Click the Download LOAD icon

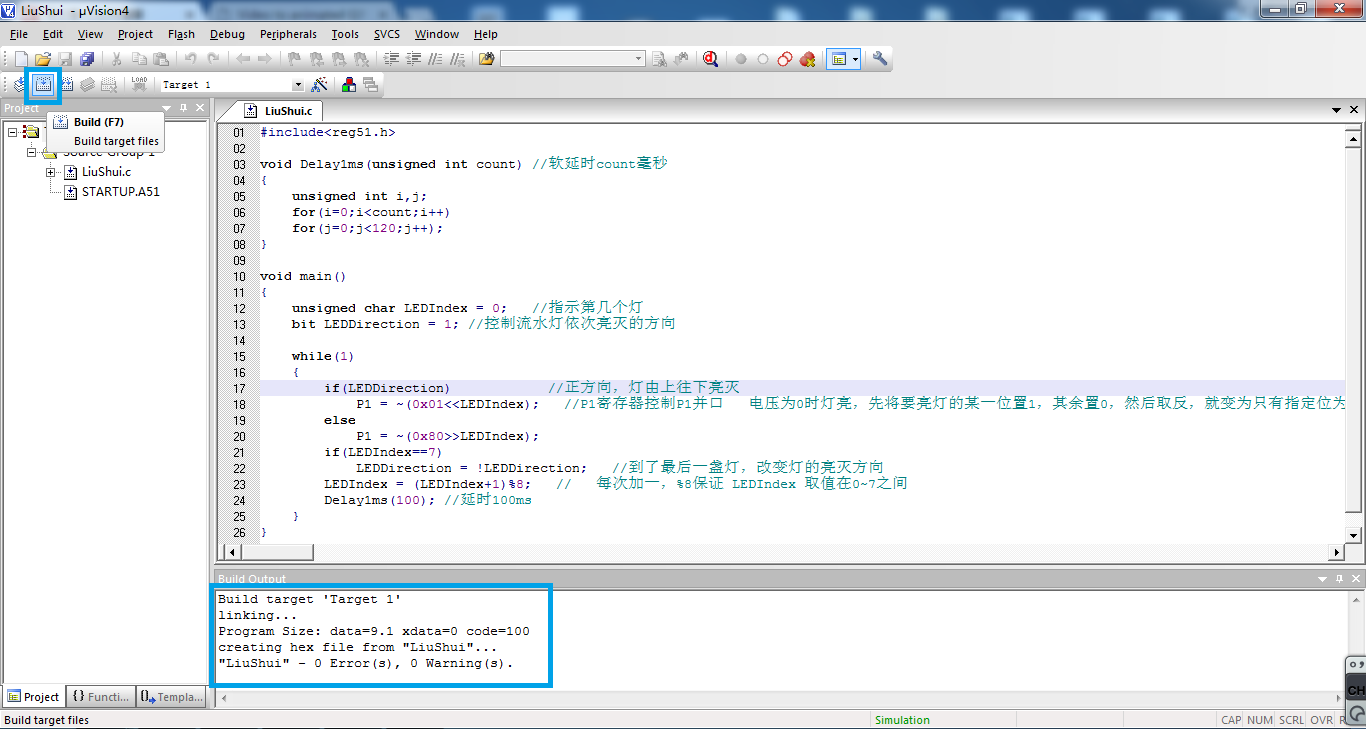[x=139, y=85]
